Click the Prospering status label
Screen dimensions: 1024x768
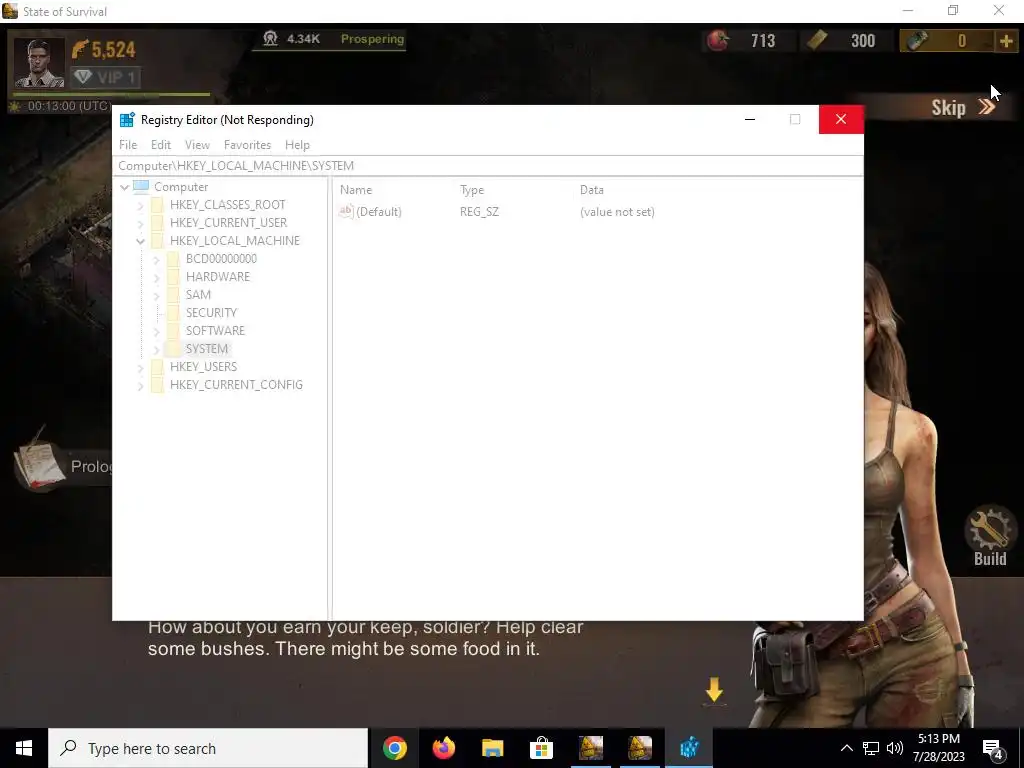372,39
